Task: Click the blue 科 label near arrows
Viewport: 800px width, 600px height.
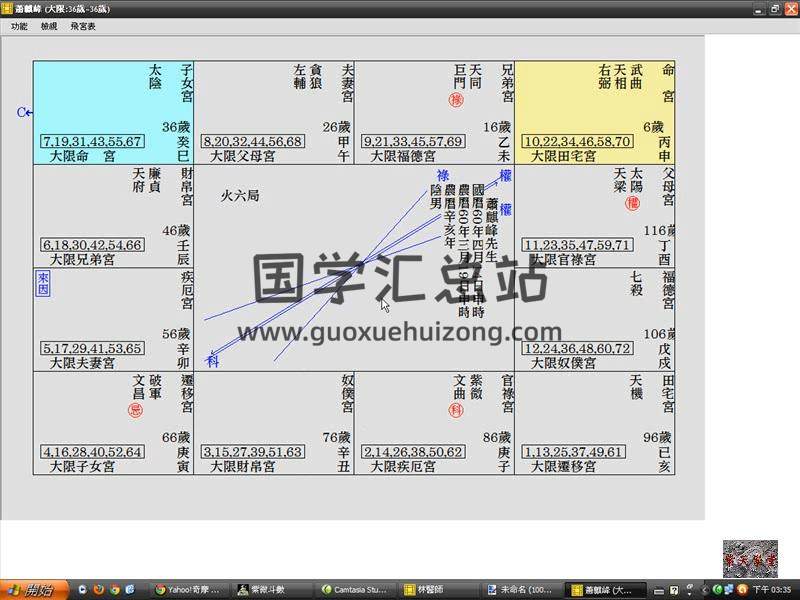Action: [x=212, y=361]
